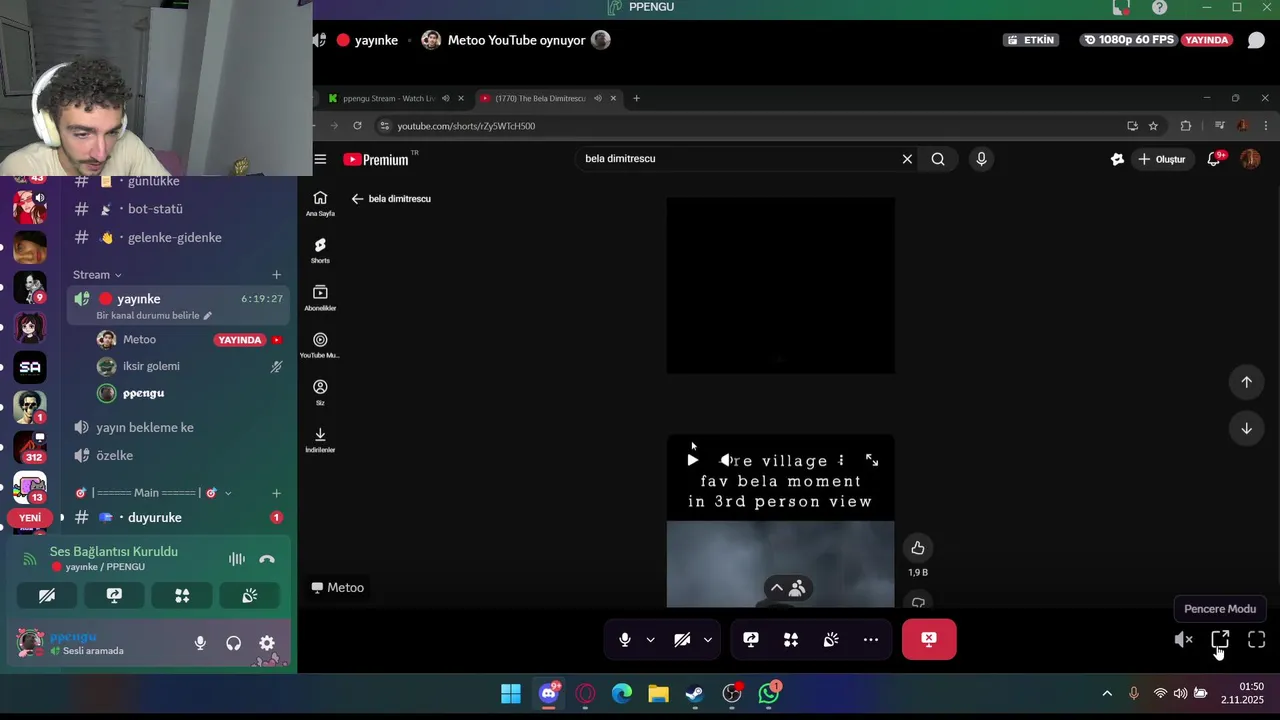1280x720 pixels.
Task: Collapse the Stream channel category
Action: [97, 275]
